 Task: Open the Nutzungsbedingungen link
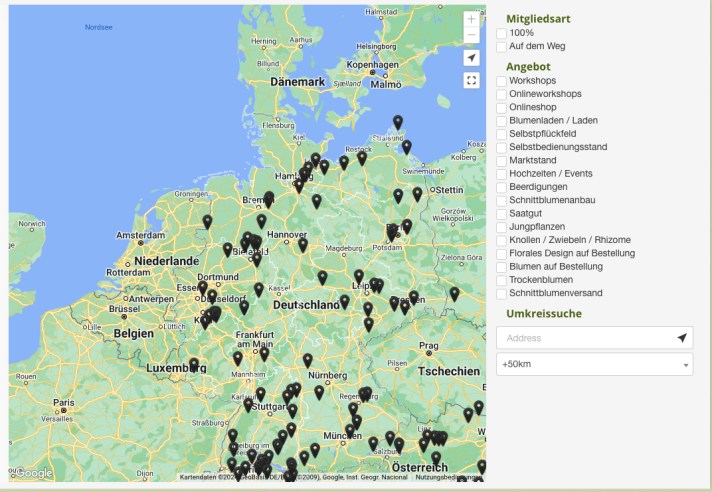449,477
